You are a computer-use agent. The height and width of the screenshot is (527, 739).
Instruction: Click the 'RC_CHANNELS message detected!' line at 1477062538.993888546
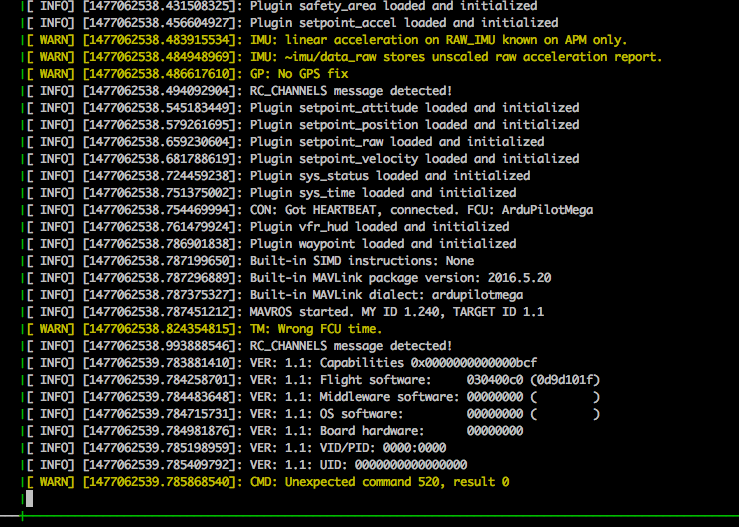tap(239, 346)
